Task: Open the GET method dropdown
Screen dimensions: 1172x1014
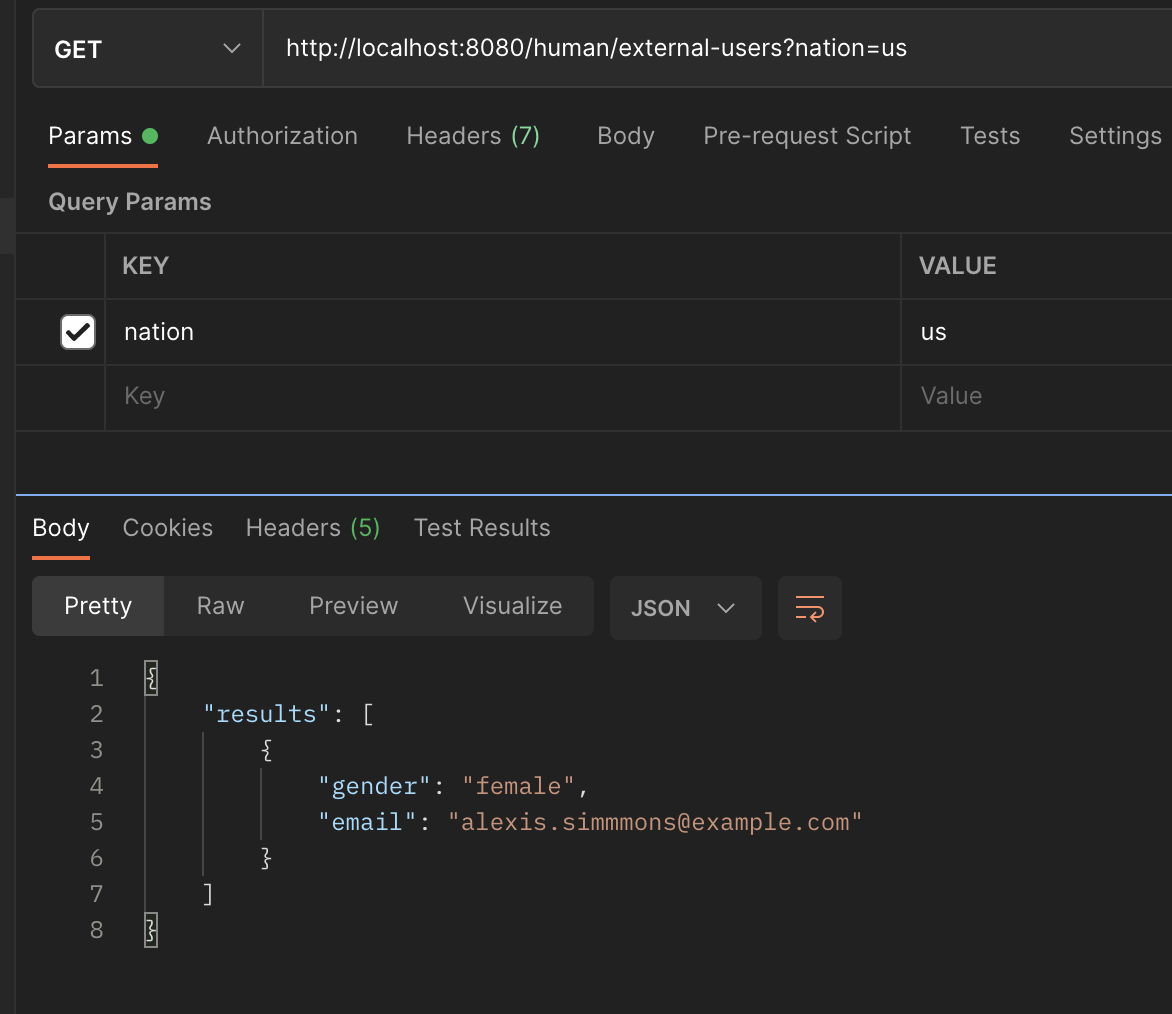Action: click(147, 49)
